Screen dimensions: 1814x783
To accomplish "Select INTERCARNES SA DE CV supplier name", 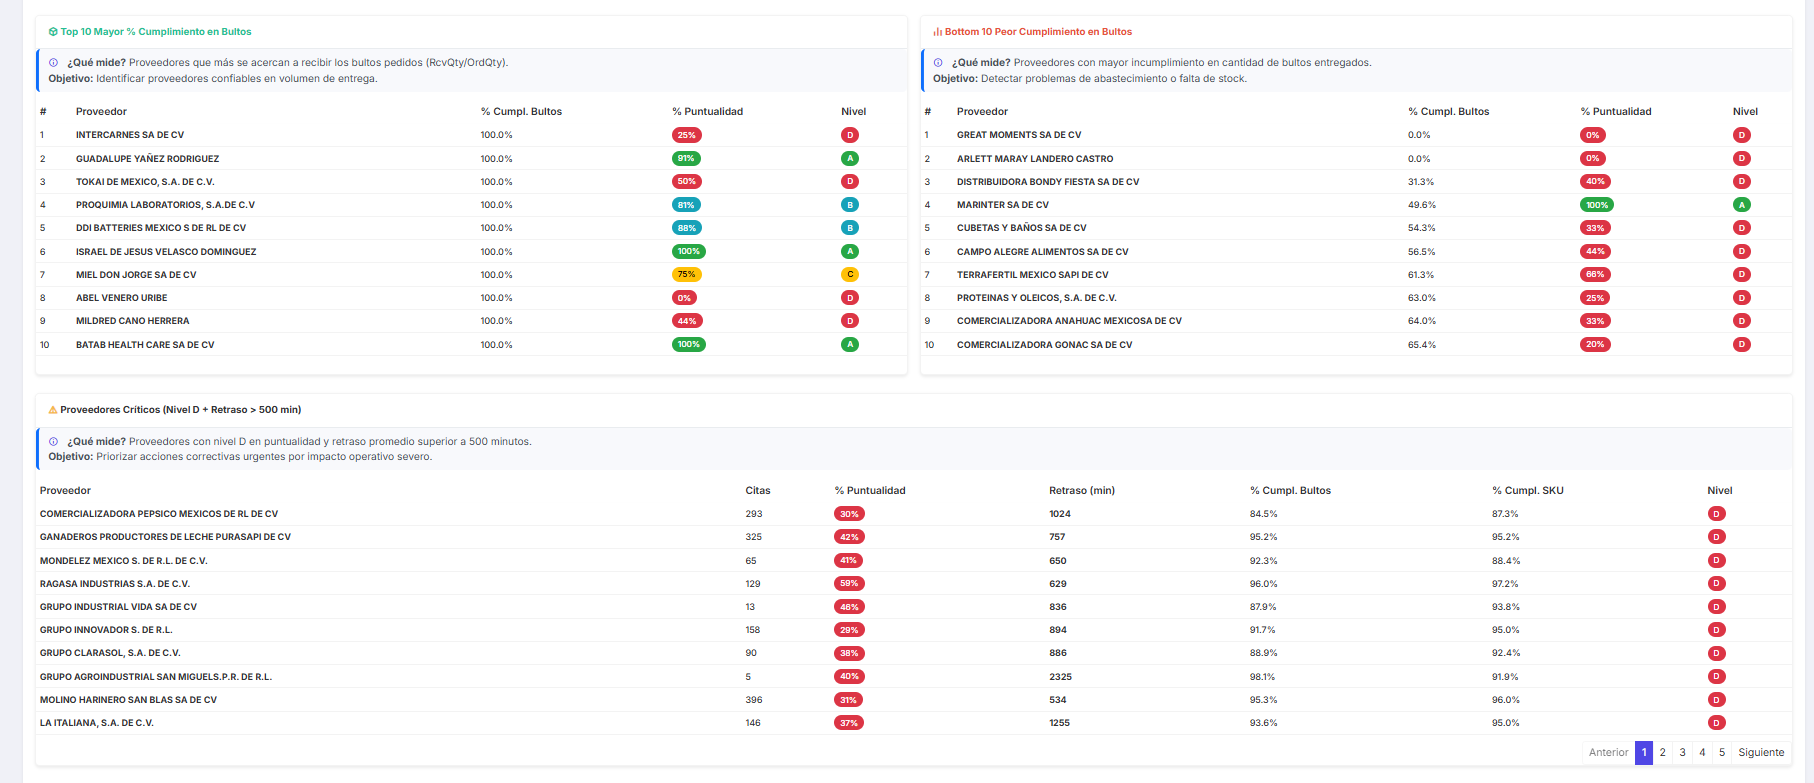I will [x=130, y=135].
